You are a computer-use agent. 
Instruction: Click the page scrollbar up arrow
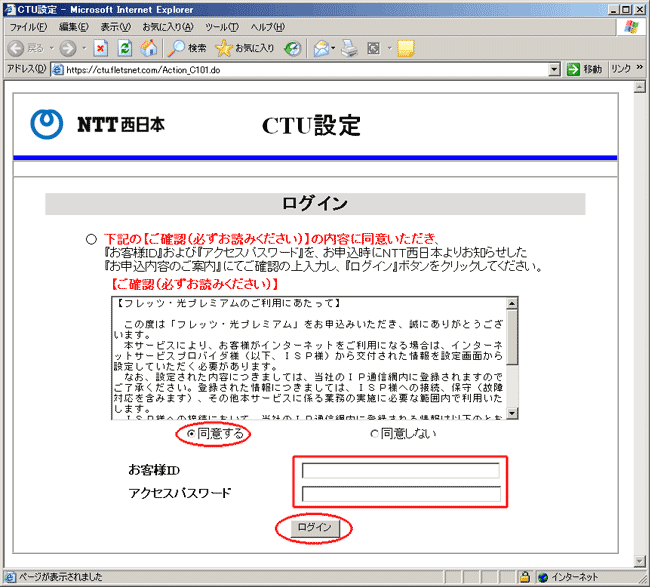[640, 87]
